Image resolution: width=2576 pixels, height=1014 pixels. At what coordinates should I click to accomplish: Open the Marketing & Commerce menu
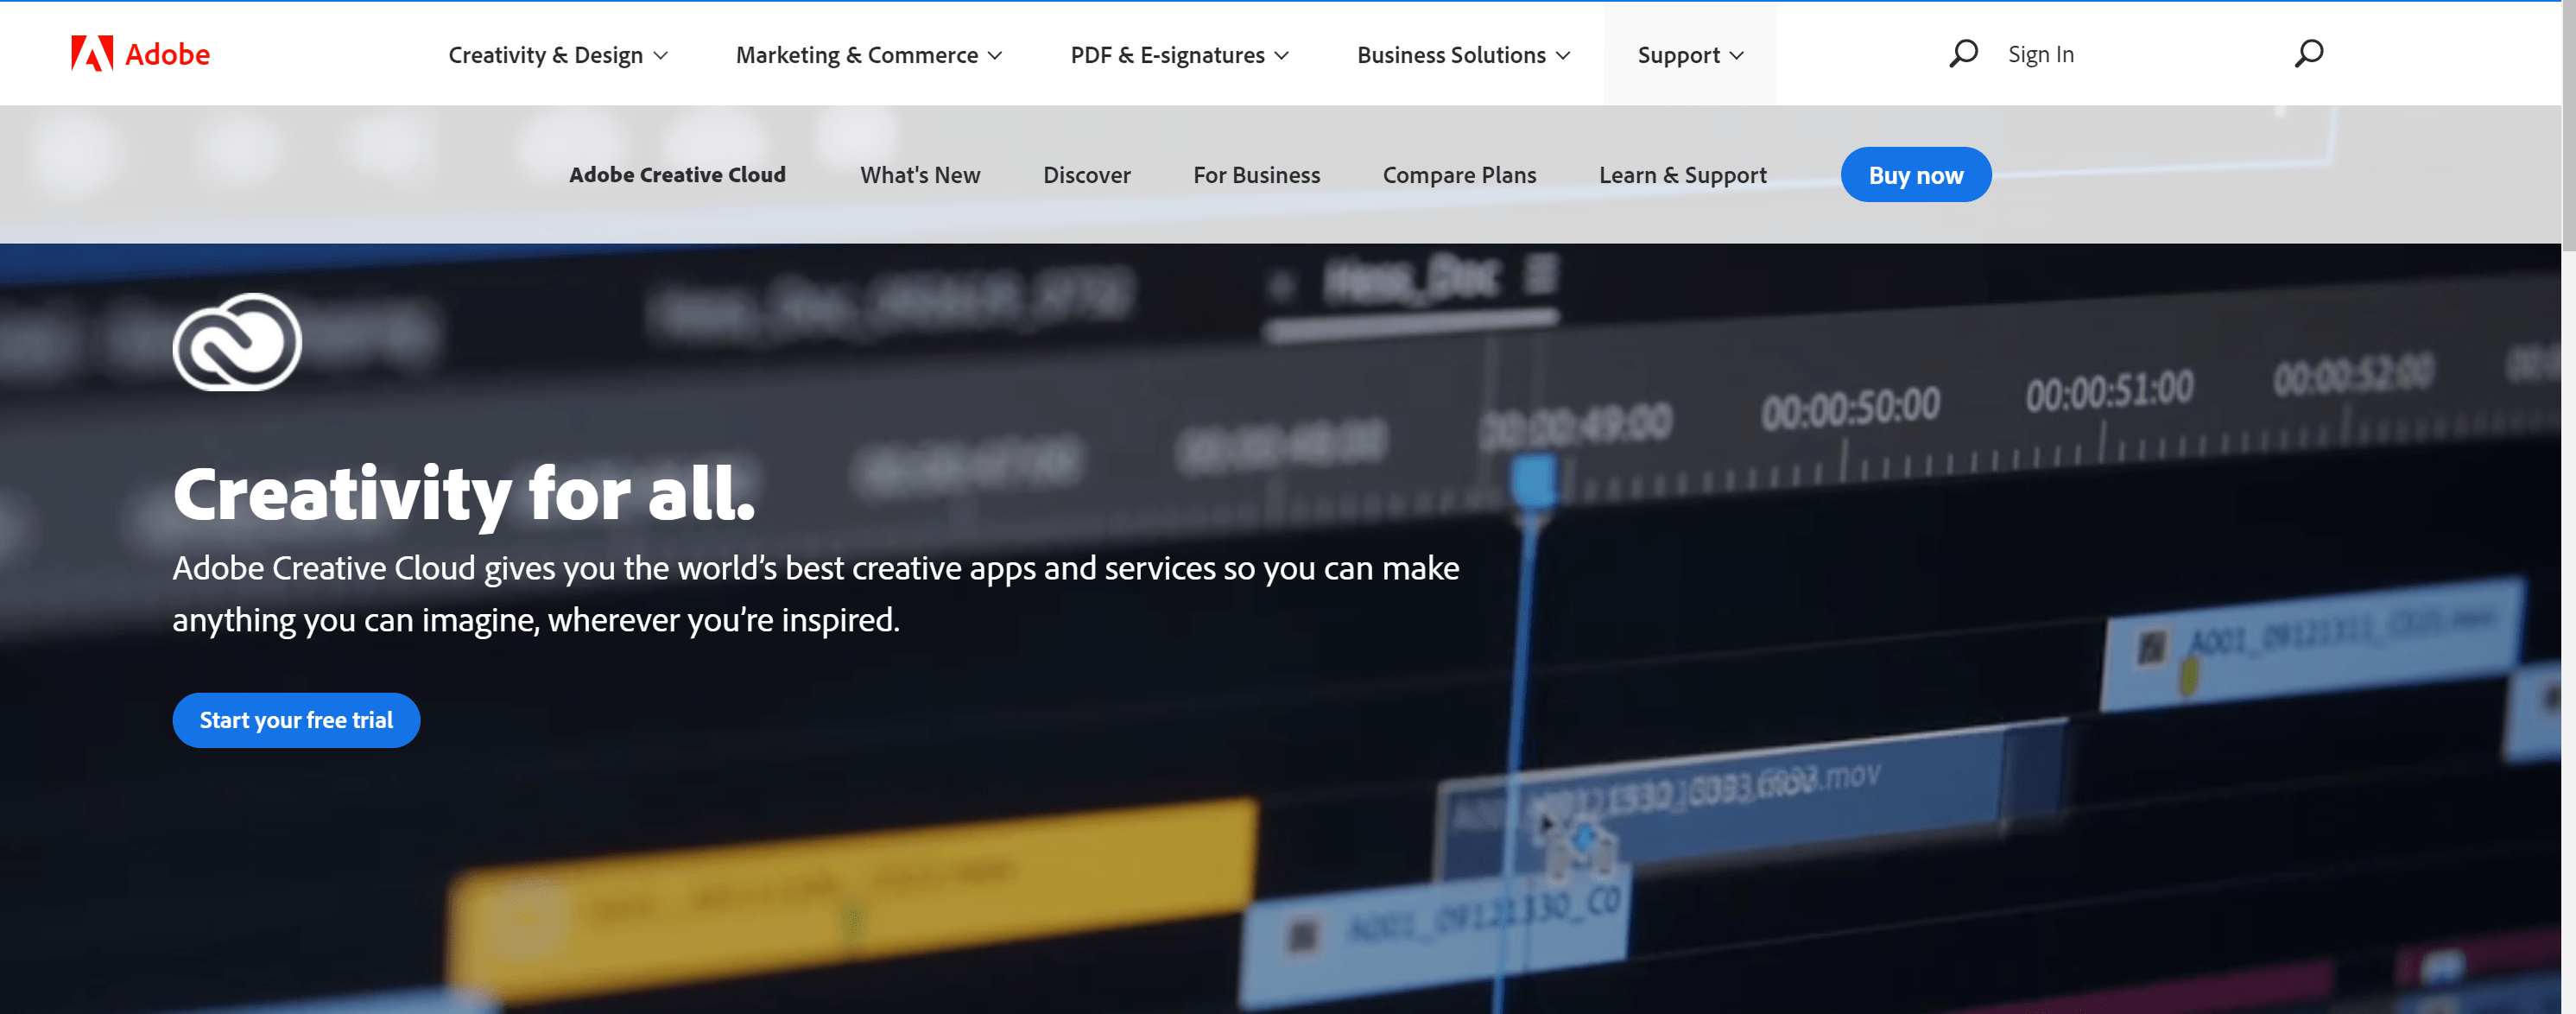coord(867,55)
